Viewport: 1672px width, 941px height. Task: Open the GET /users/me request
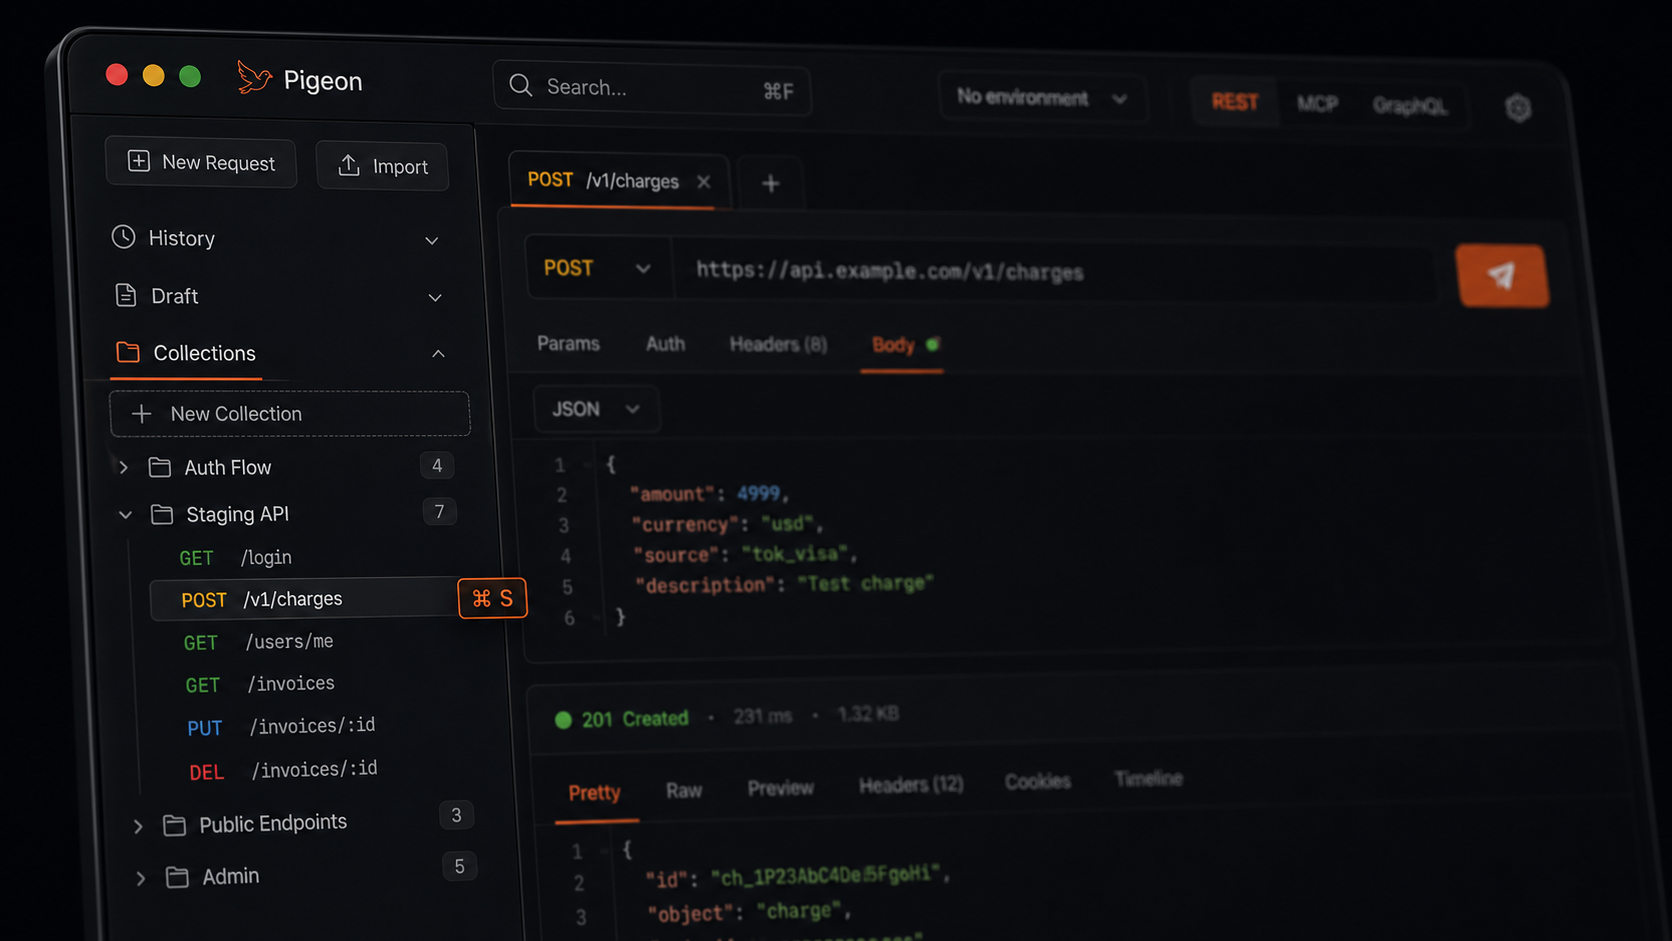point(259,642)
